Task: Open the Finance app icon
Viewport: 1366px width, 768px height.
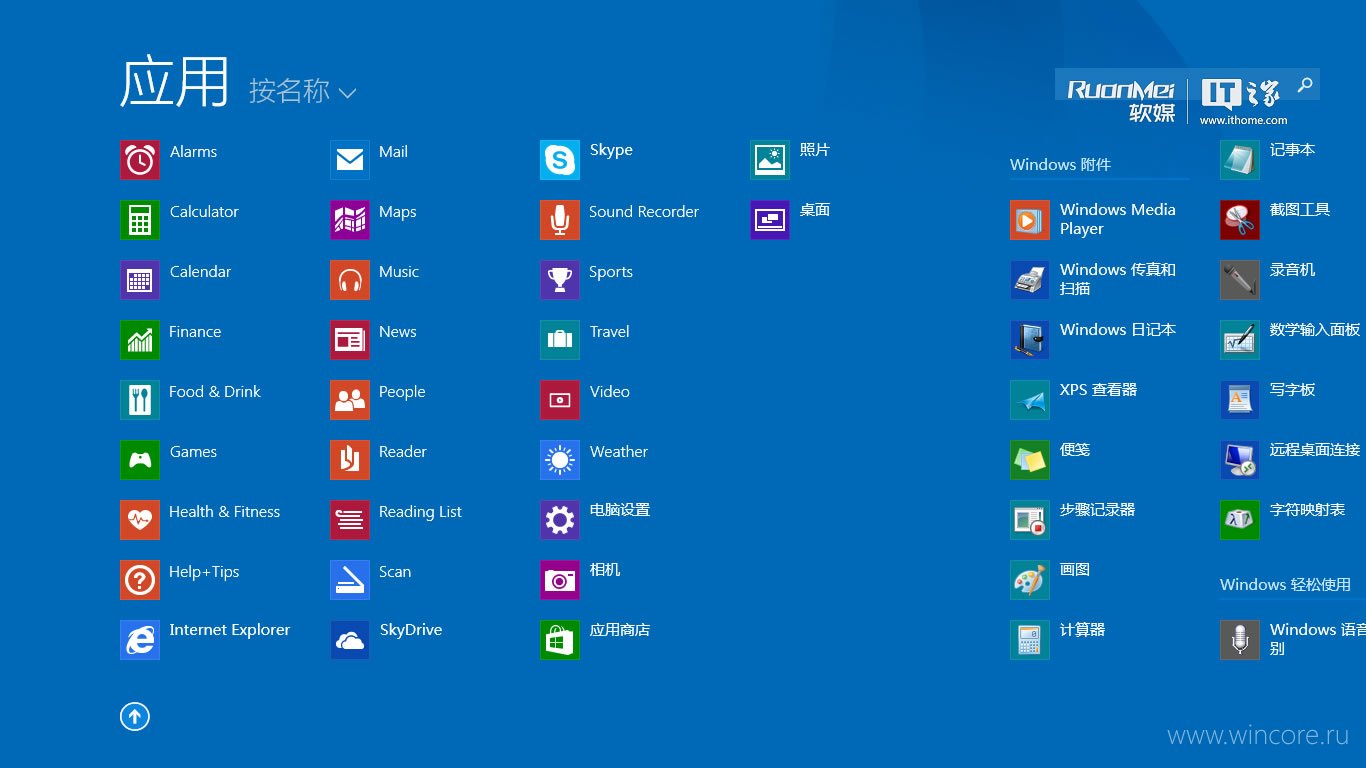Action: click(x=140, y=340)
